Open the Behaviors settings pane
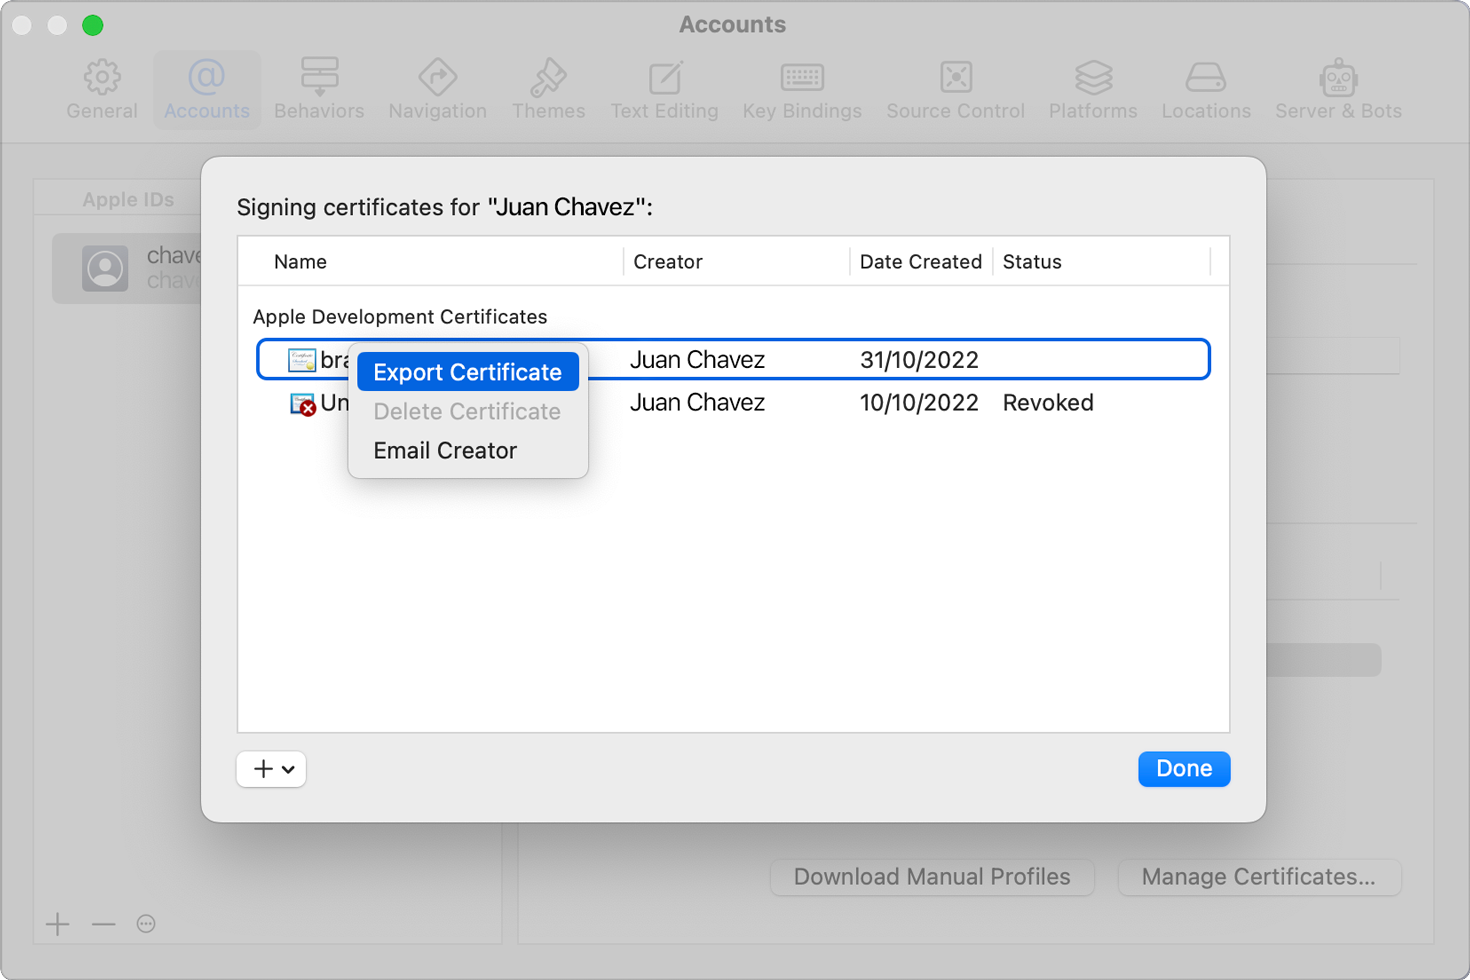The height and width of the screenshot is (980, 1470). (x=319, y=88)
